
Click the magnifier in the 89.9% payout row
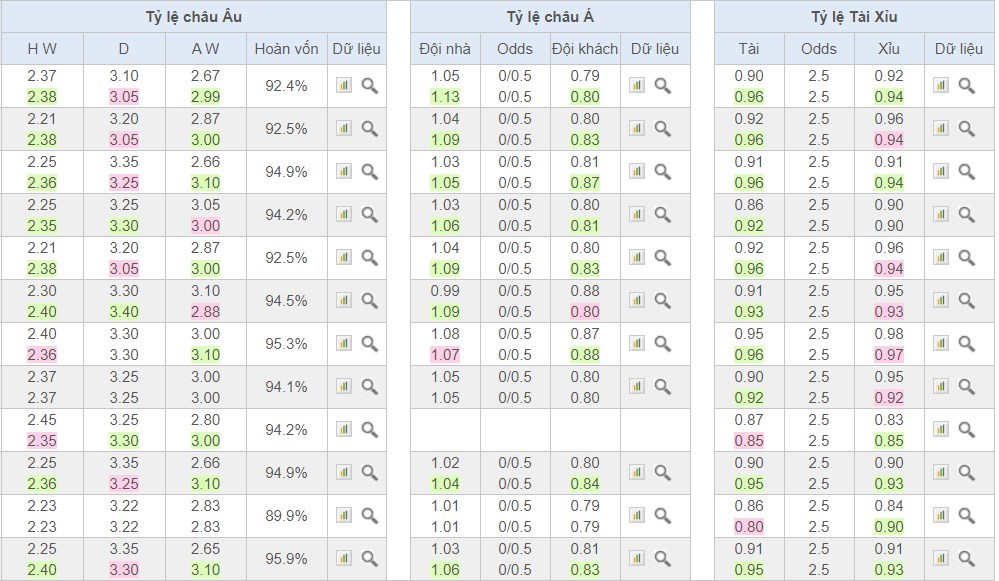pos(369,515)
